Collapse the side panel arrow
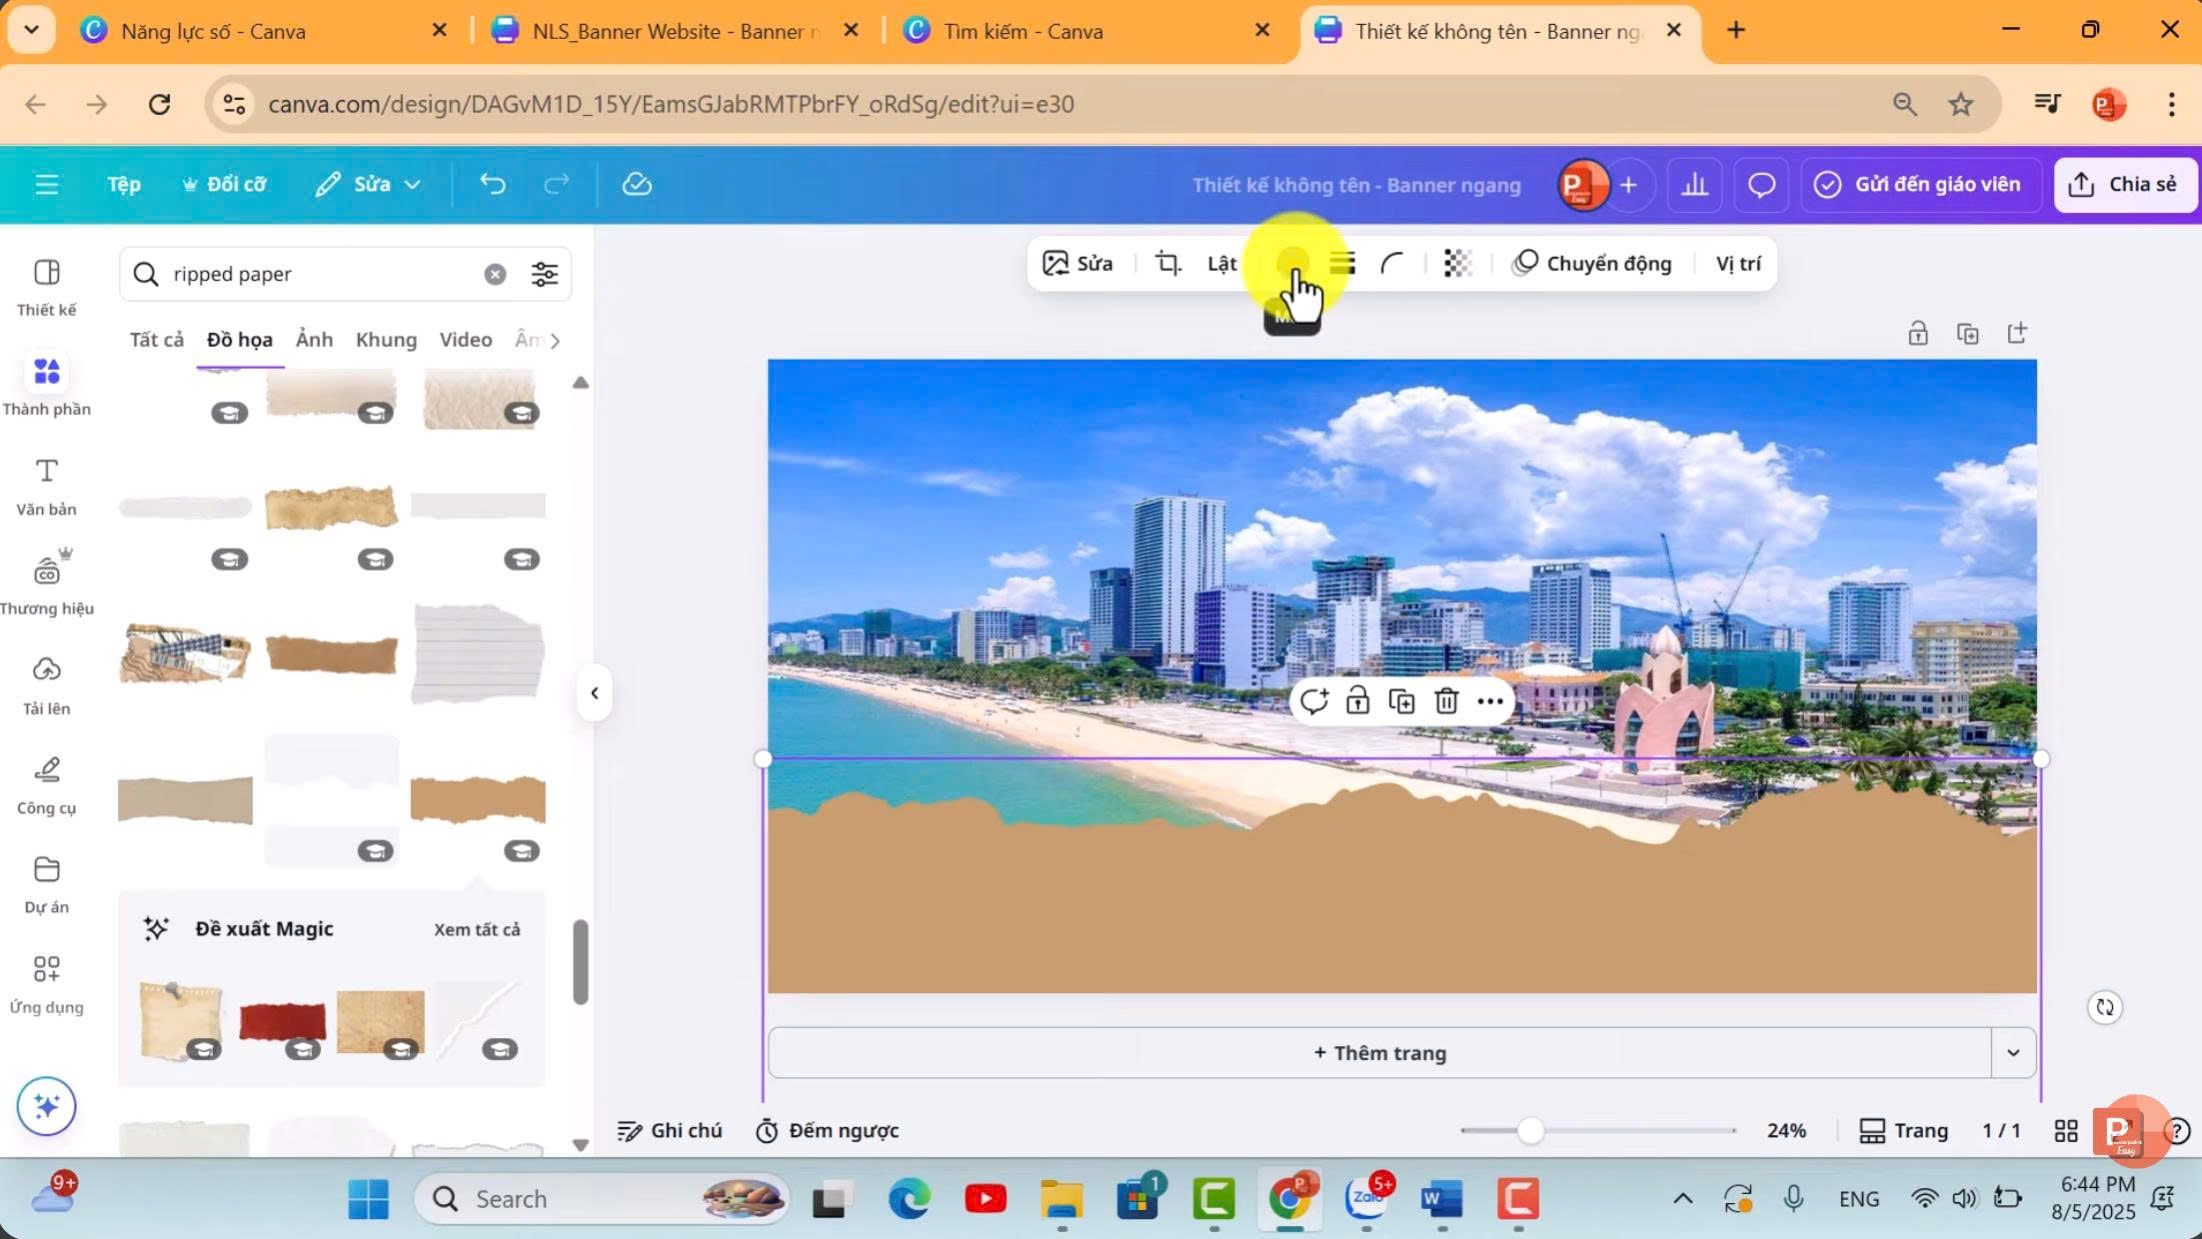The width and height of the screenshot is (2202, 1239). [594, 693]
